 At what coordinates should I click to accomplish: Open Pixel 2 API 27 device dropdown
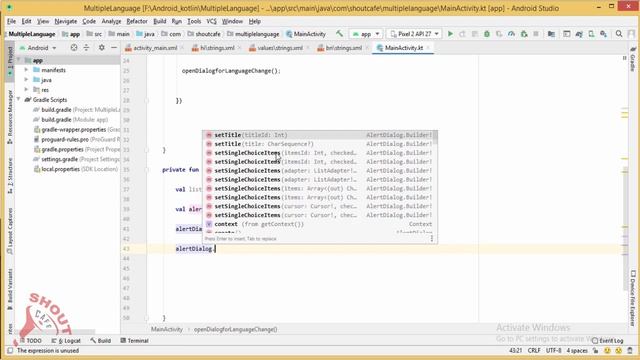click(414, 34)
